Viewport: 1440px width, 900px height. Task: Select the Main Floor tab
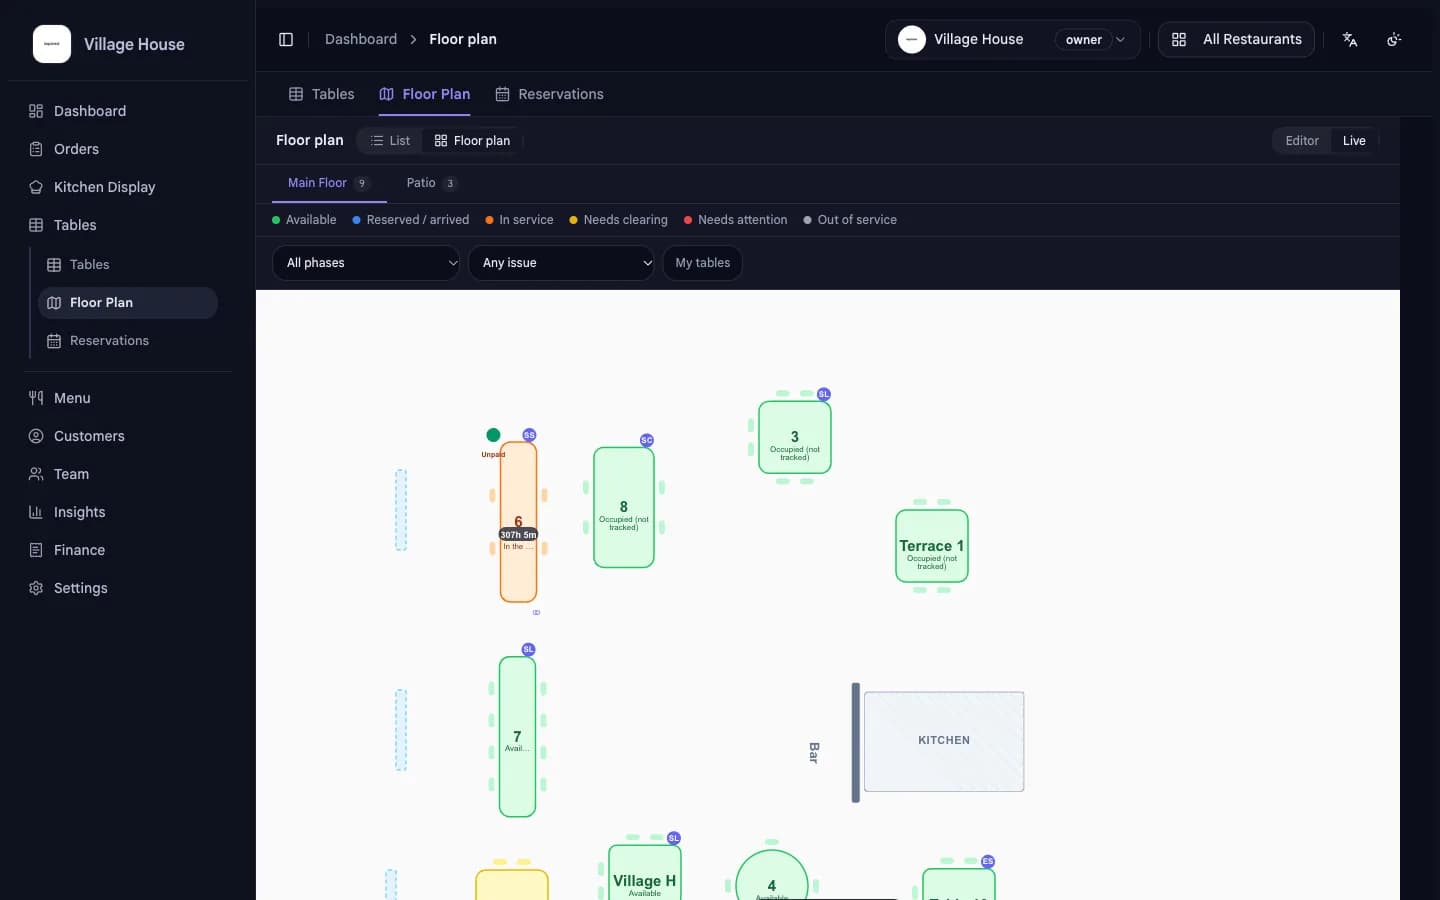[x=329, y=183]
